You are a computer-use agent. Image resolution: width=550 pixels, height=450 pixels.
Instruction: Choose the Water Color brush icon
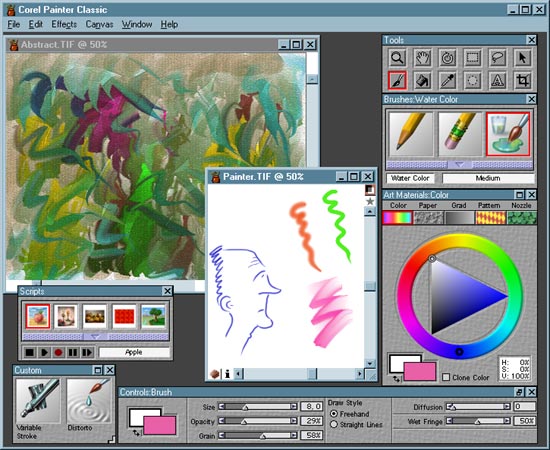click(x=508, y=134)
